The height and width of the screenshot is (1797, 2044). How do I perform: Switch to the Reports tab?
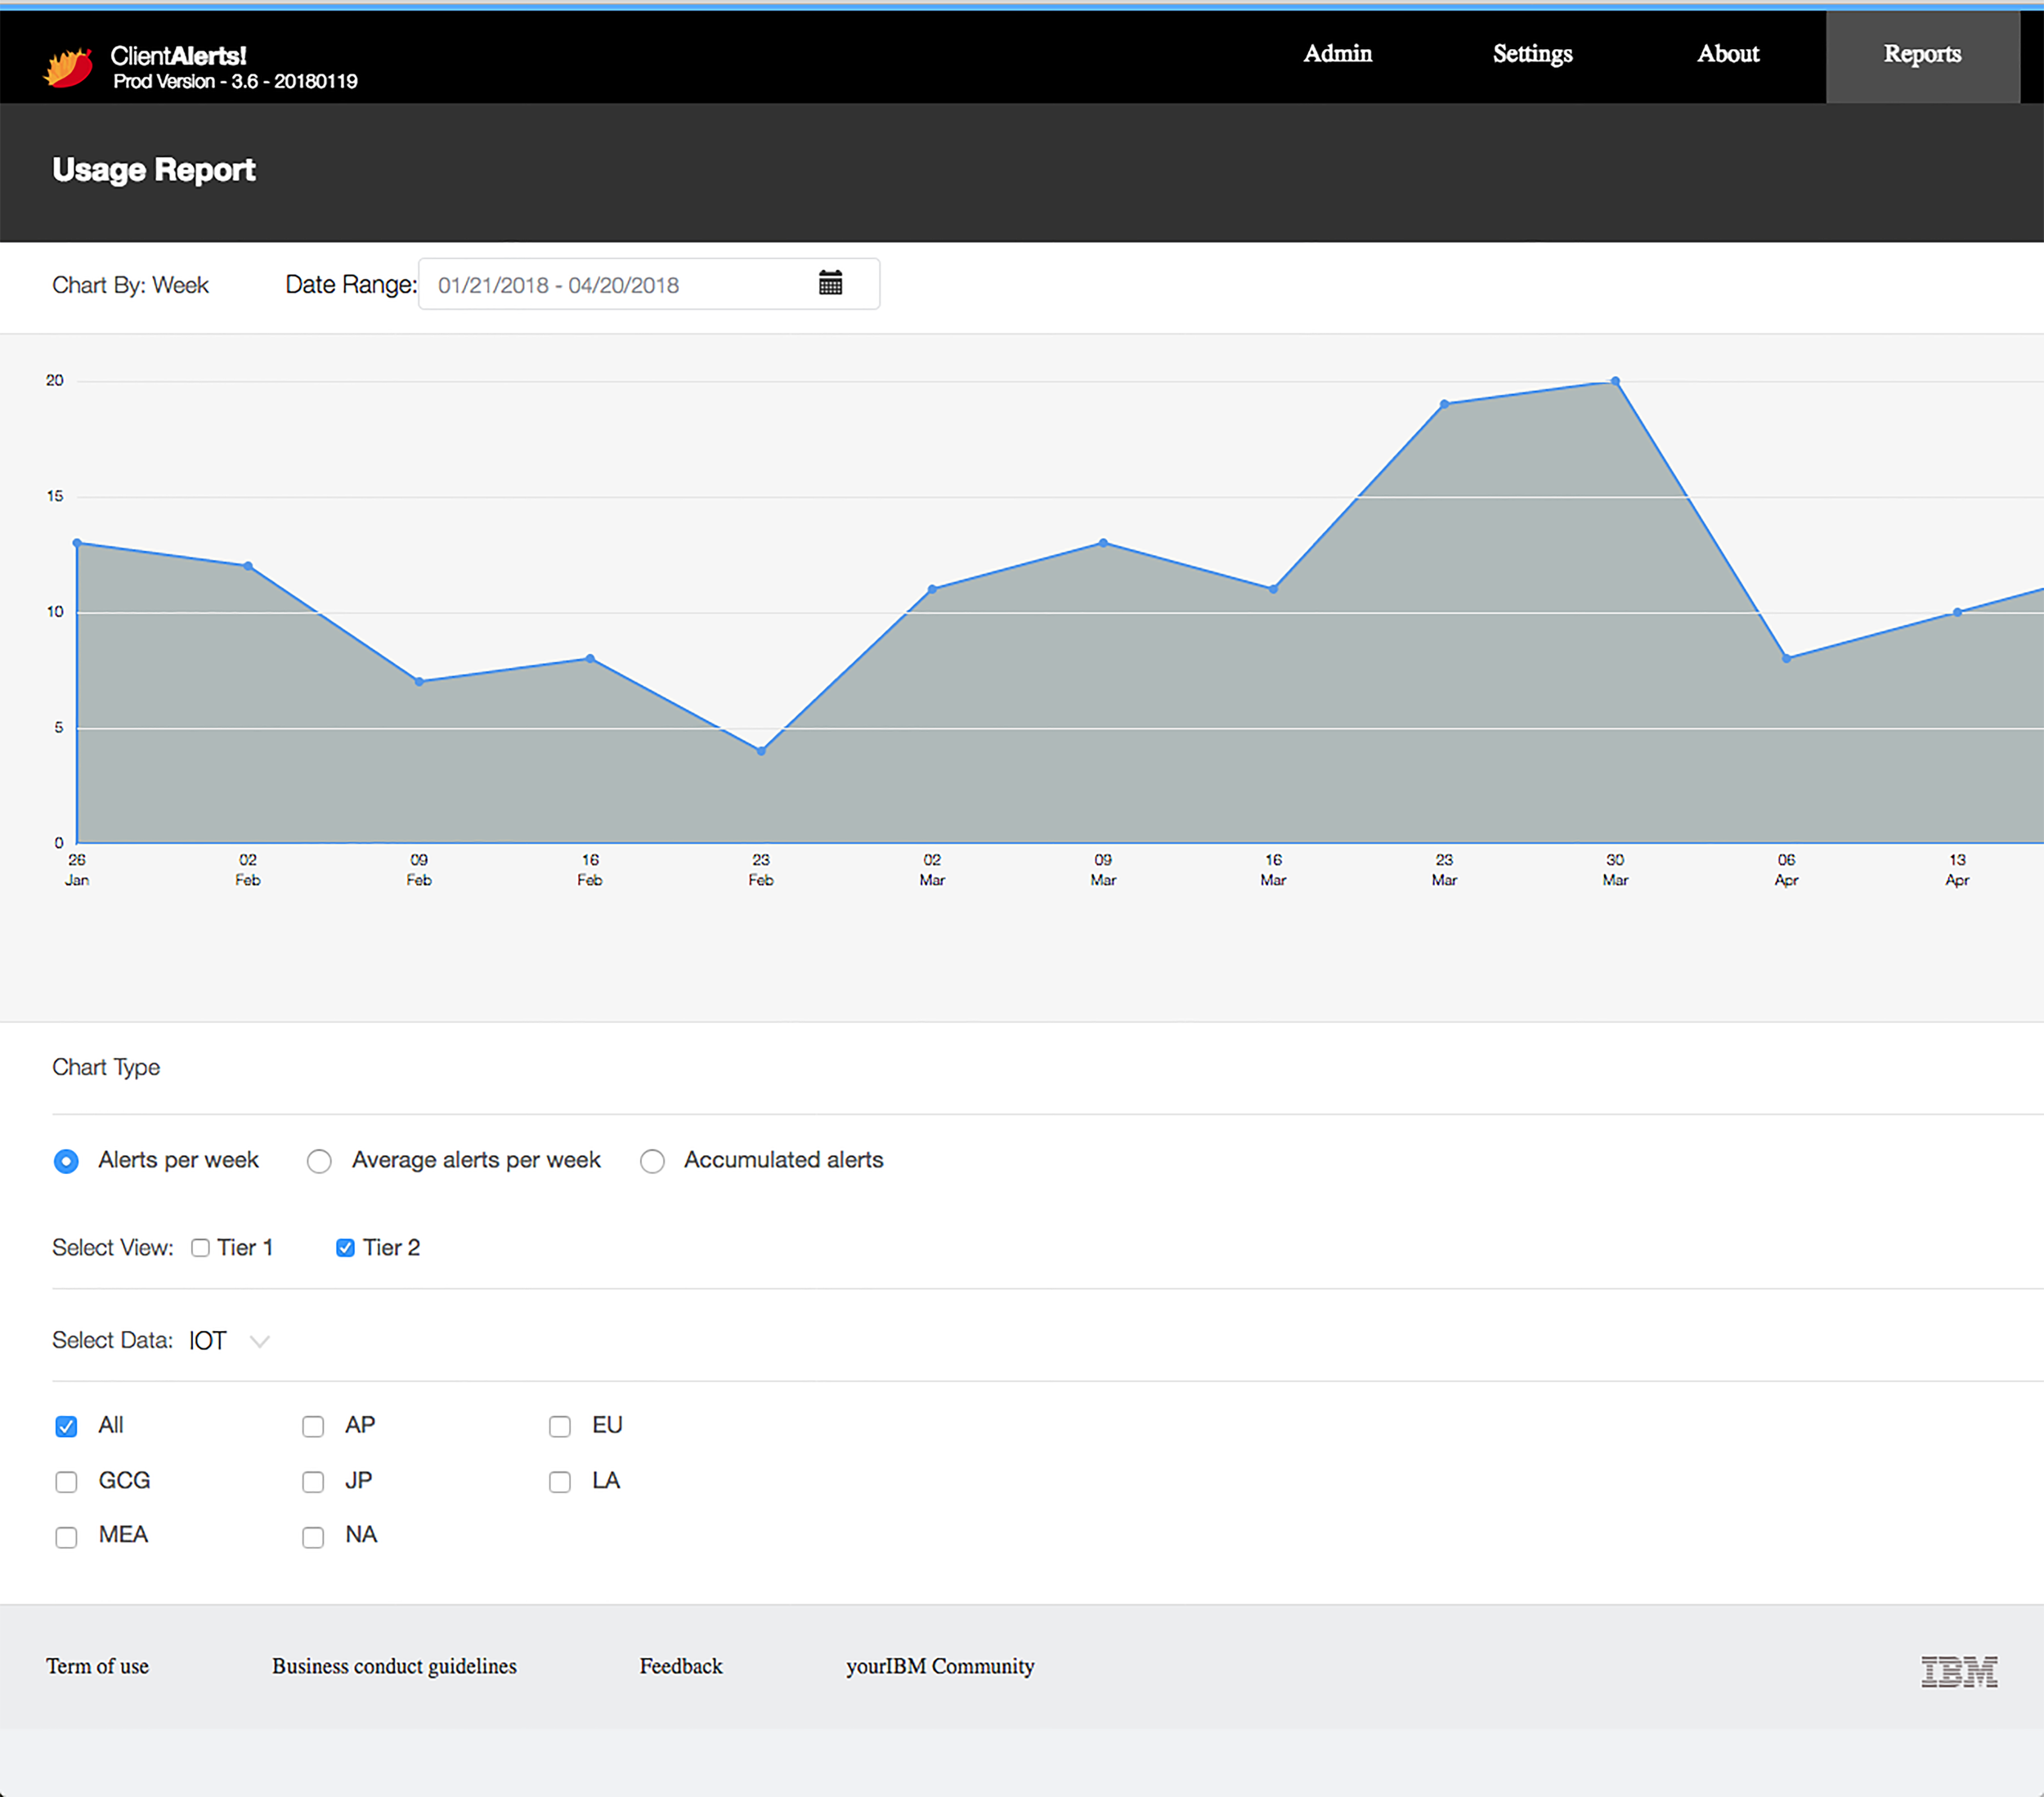click(x=1921, y=54)
